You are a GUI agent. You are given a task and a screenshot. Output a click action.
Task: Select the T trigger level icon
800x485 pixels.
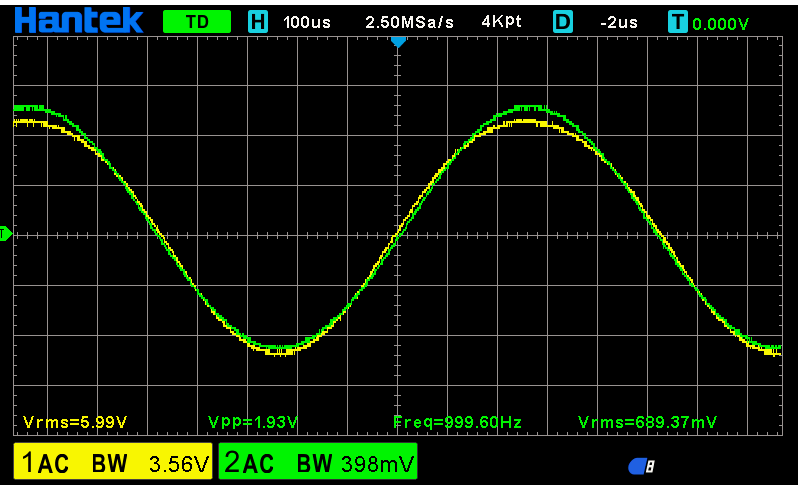click(x=678, y=22)
